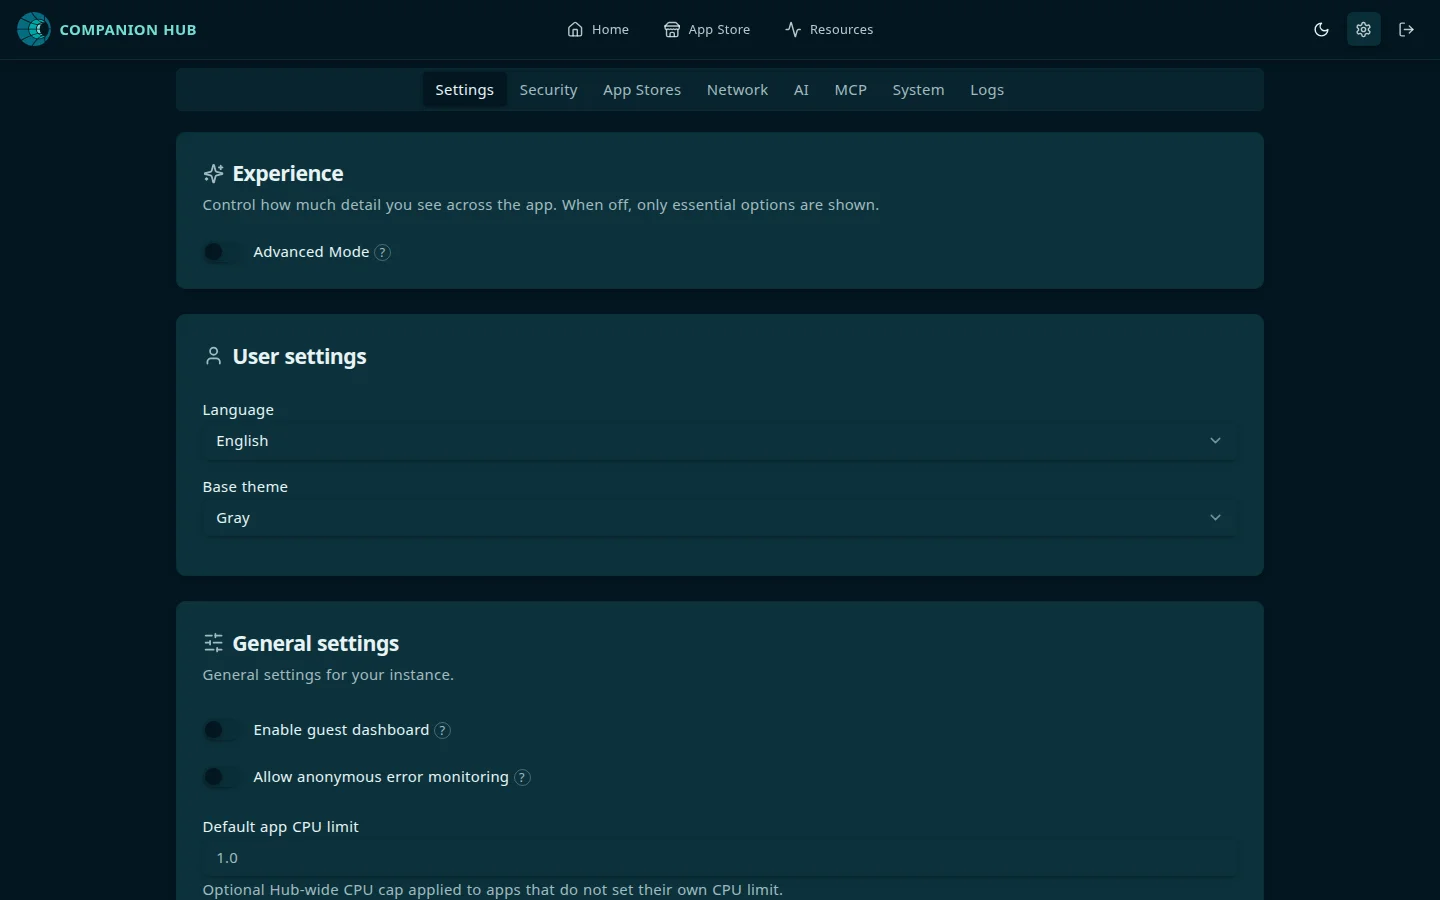1440x900 pixels.
Task: Toggle dark mode moon icon
Action: [x=1321, y=29]
